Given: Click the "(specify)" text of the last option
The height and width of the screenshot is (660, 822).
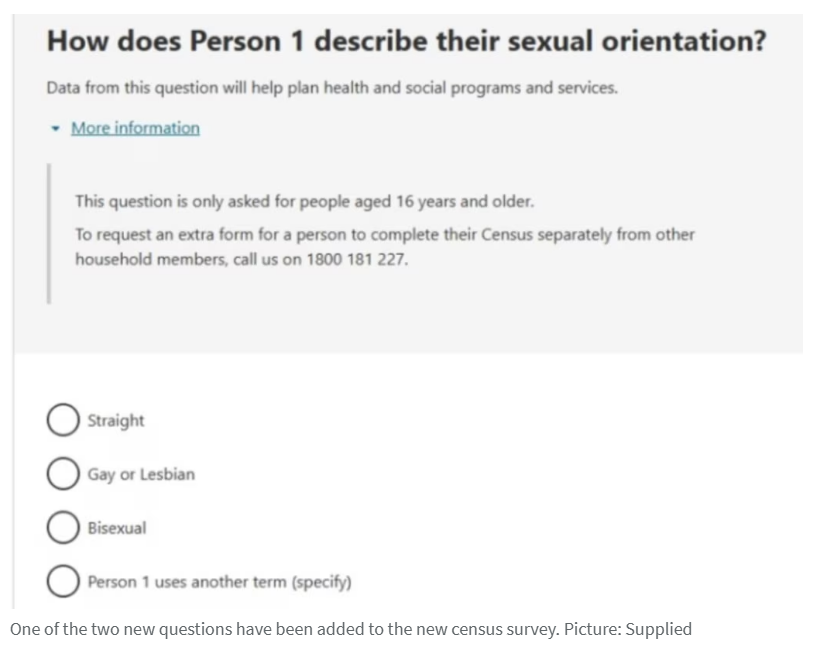Looking at the screenshot, I should 322,581.
